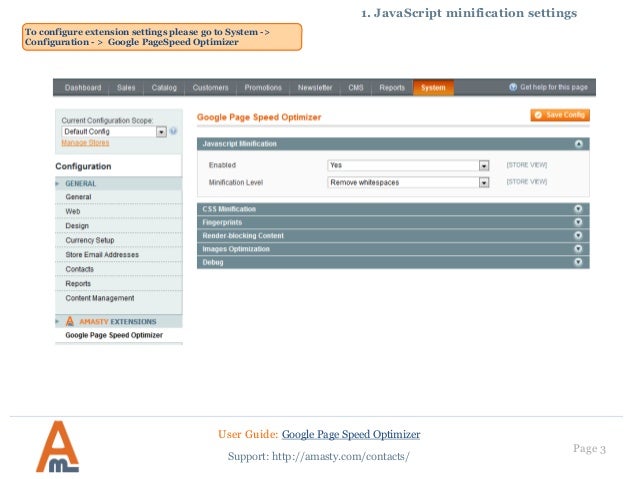638x479 pixels.
Task: Open the System menu
Action: pos(433,87)
